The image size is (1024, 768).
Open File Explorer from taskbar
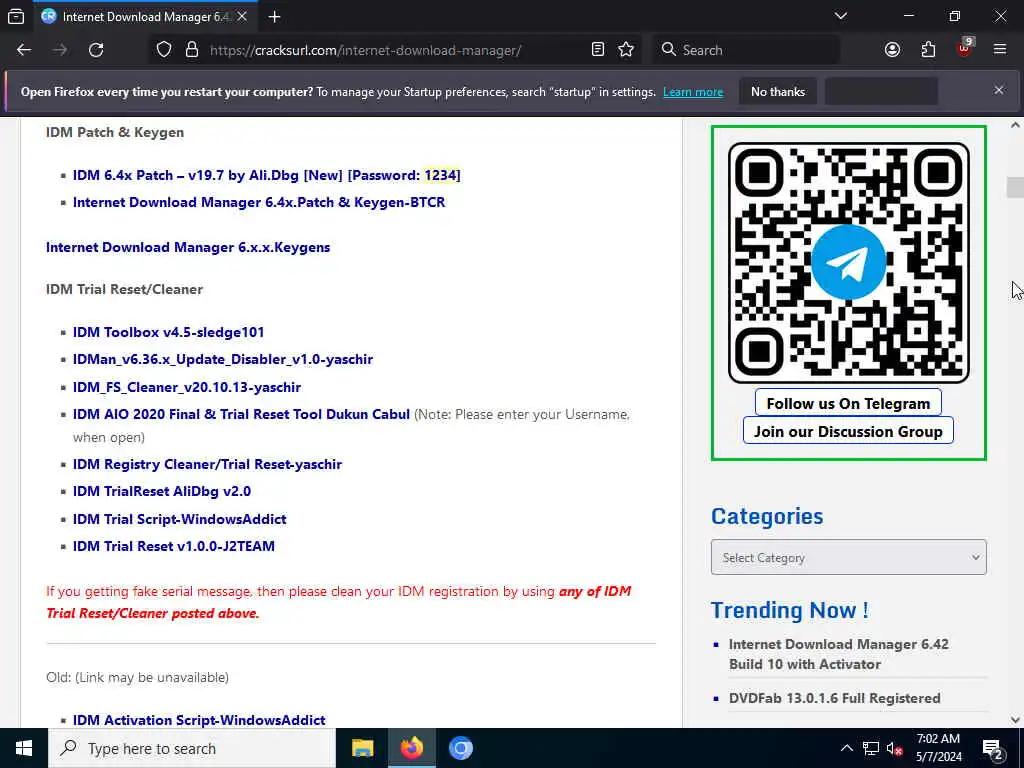coord(362,748)
